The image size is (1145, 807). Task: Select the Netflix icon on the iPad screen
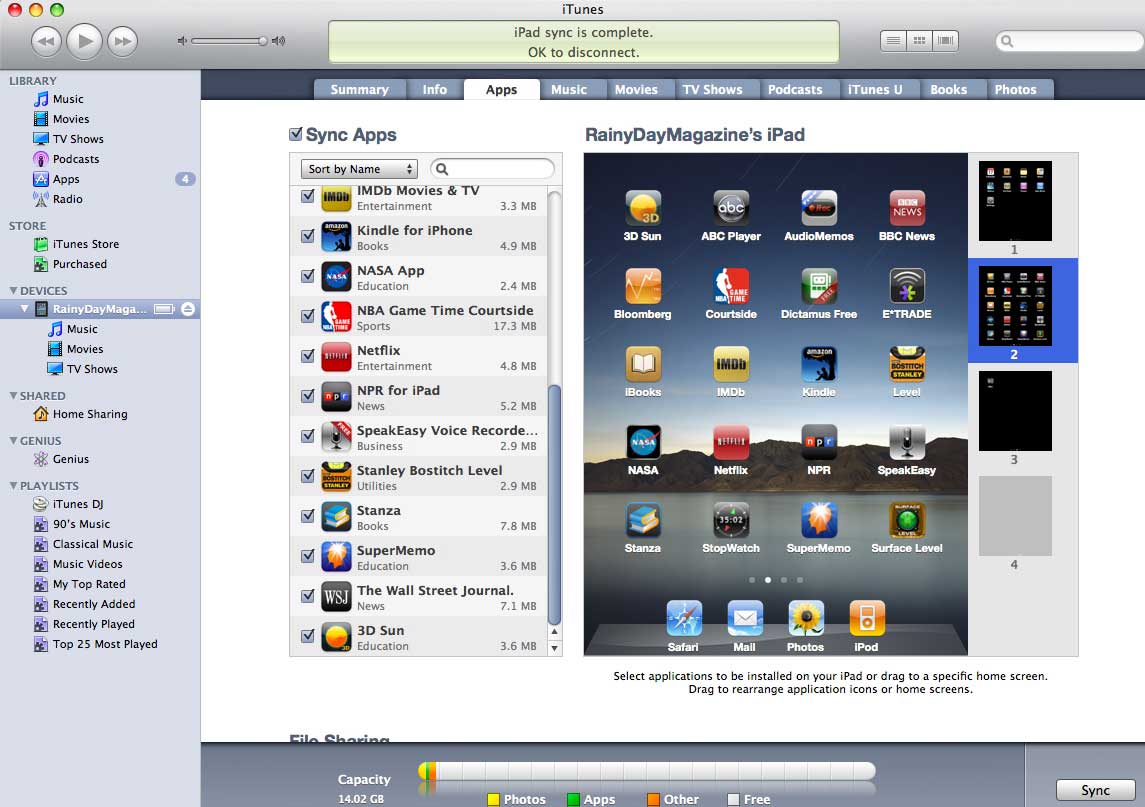click(x=731, y=443)
